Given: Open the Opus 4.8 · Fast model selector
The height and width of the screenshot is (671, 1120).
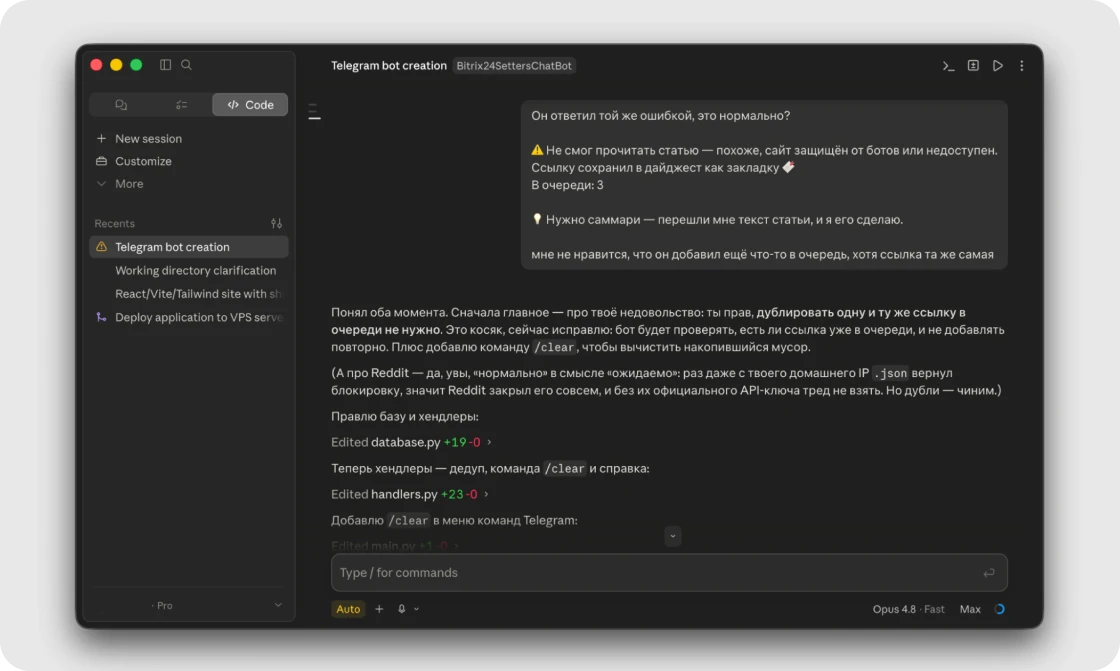Looking at the screenshot, I should point(908,609).
